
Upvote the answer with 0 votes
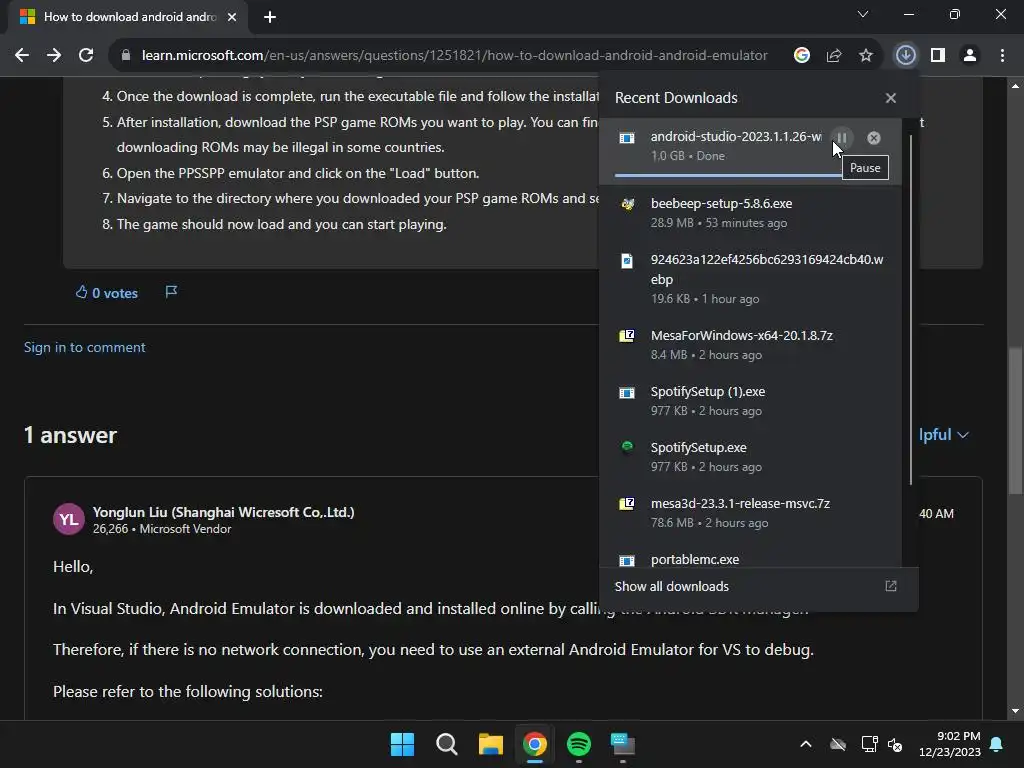[106, 293]
